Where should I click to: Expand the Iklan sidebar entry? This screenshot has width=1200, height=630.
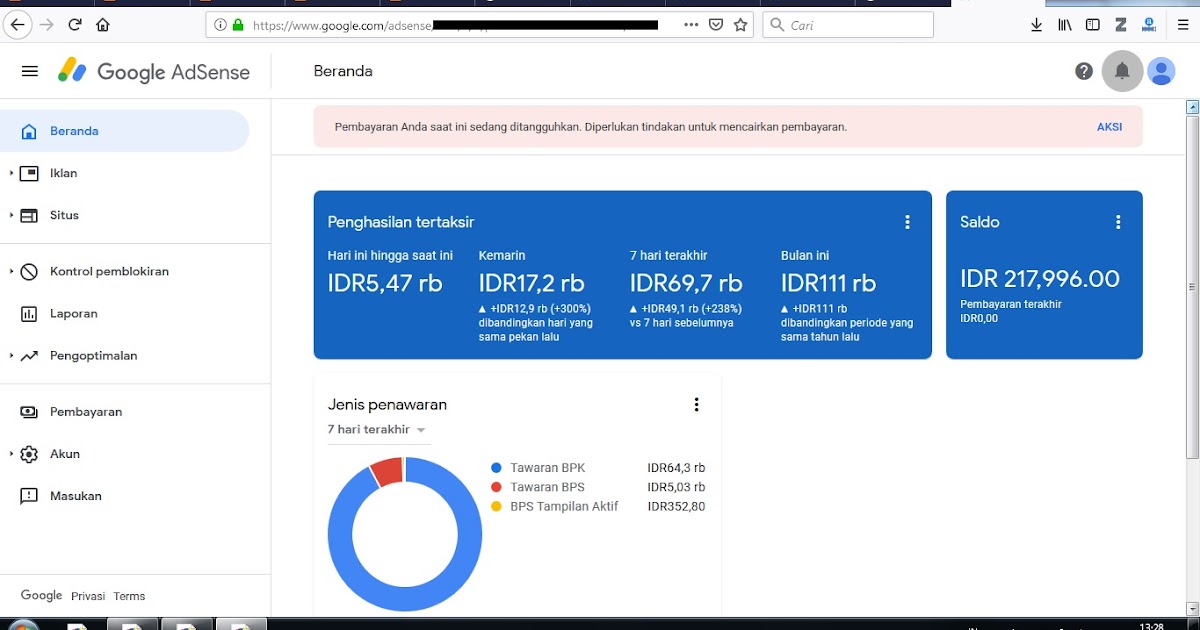pyautogui.click(x=63, y=172)
